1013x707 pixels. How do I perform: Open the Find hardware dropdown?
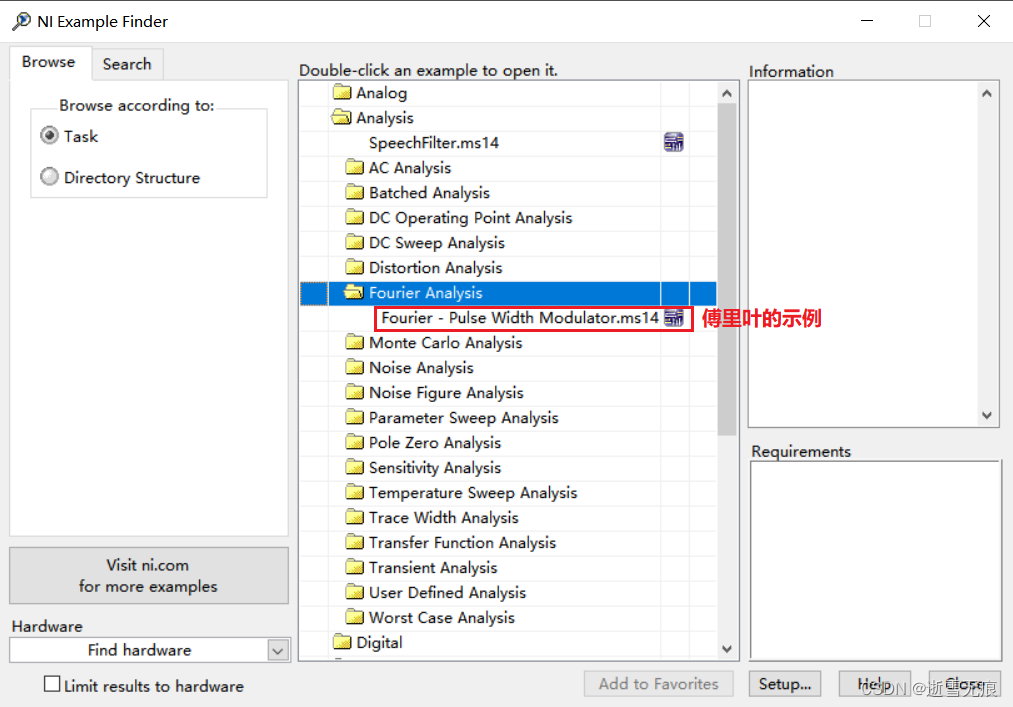pos(278,650)
